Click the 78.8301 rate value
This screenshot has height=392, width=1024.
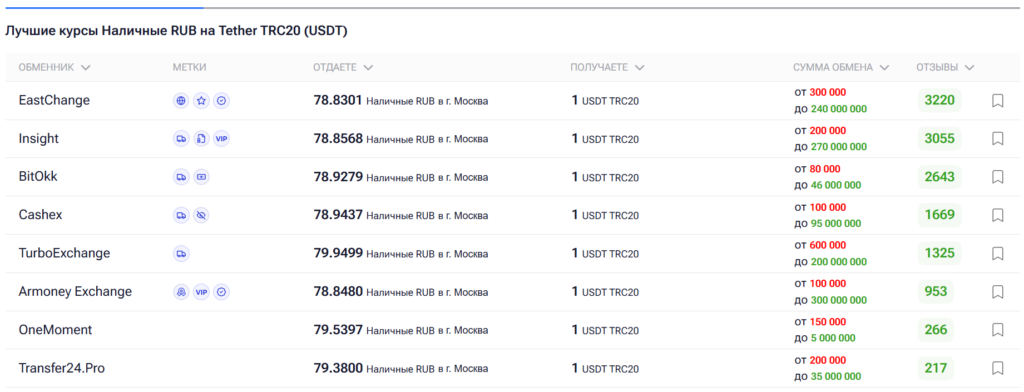click(338, 101)
